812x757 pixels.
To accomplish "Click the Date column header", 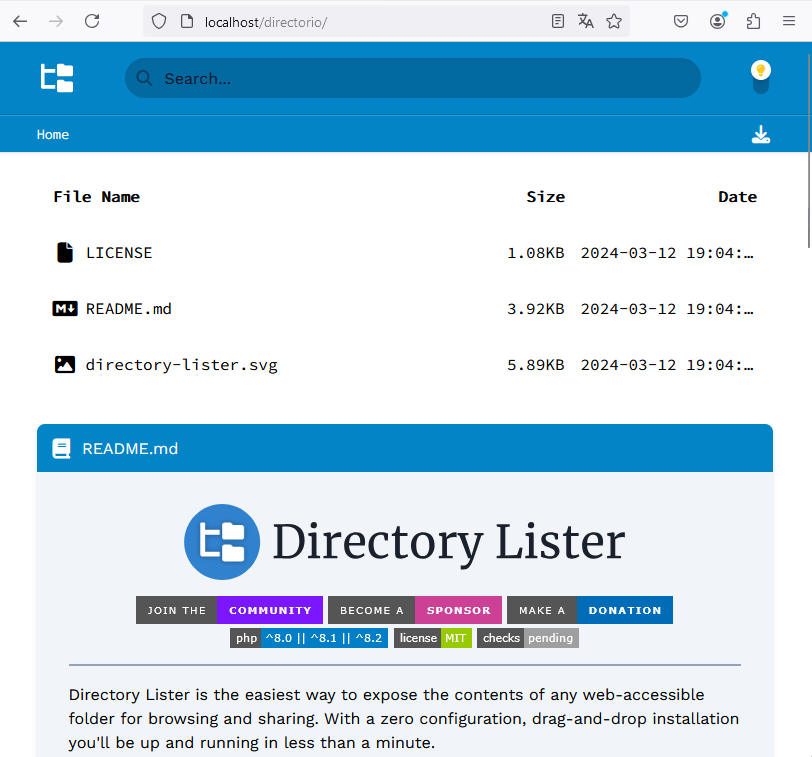I will (x=737, y=197).
